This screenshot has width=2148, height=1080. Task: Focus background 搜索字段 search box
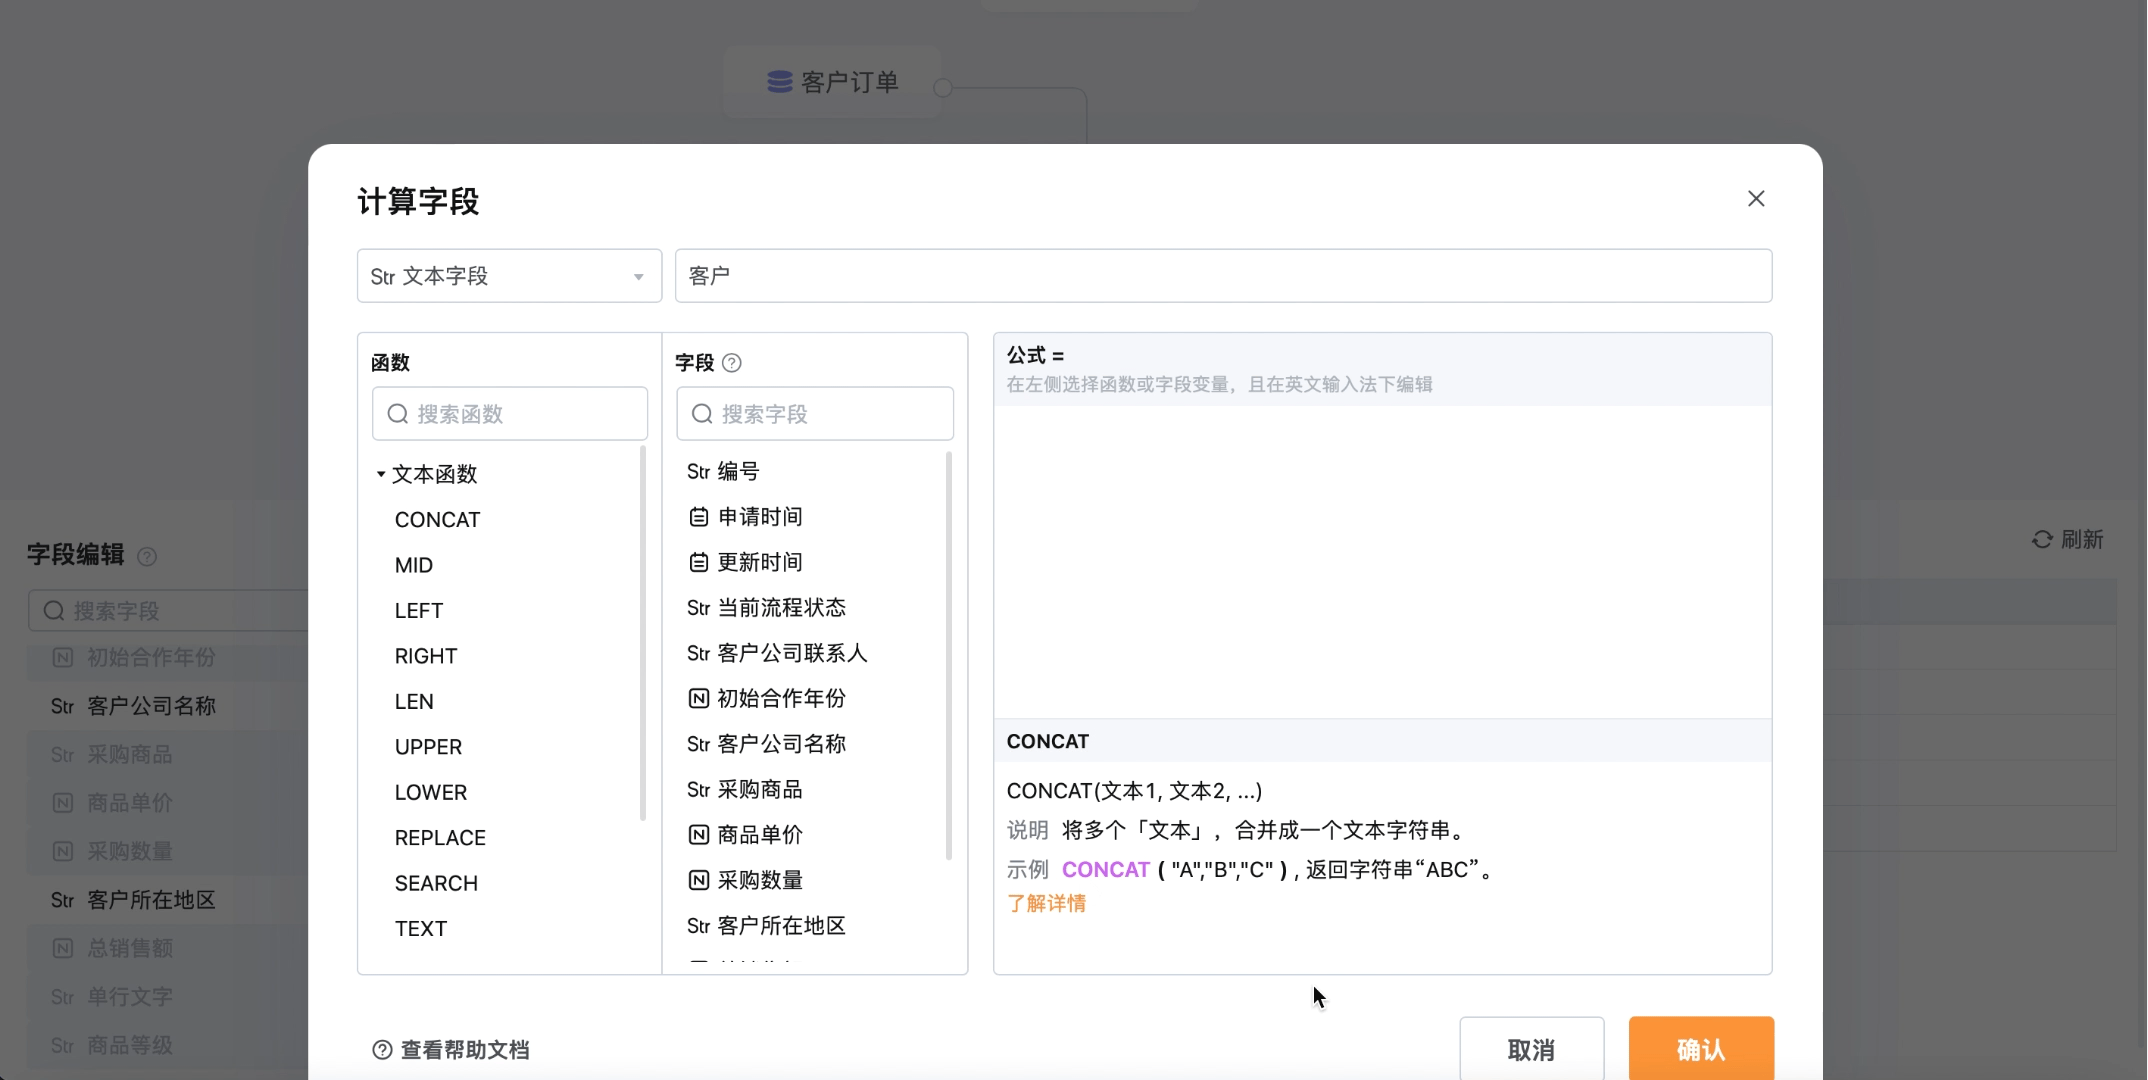click(168, 611)
